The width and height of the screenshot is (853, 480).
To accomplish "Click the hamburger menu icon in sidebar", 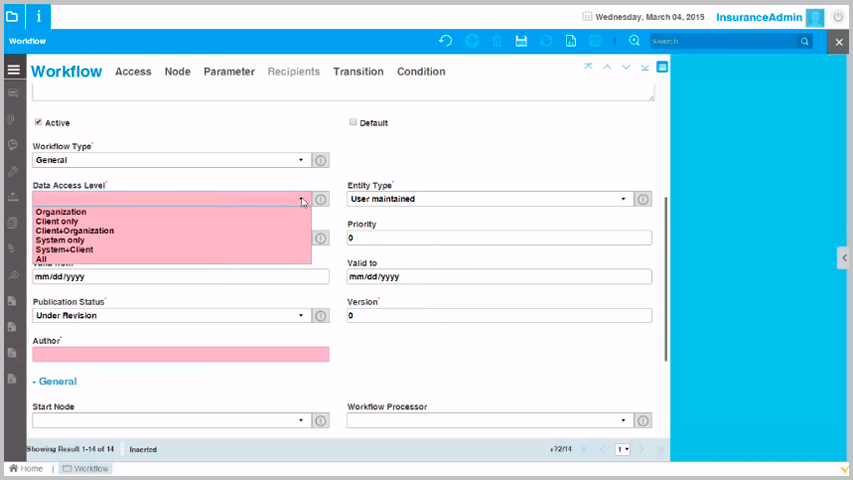I will tap(14, 69).
